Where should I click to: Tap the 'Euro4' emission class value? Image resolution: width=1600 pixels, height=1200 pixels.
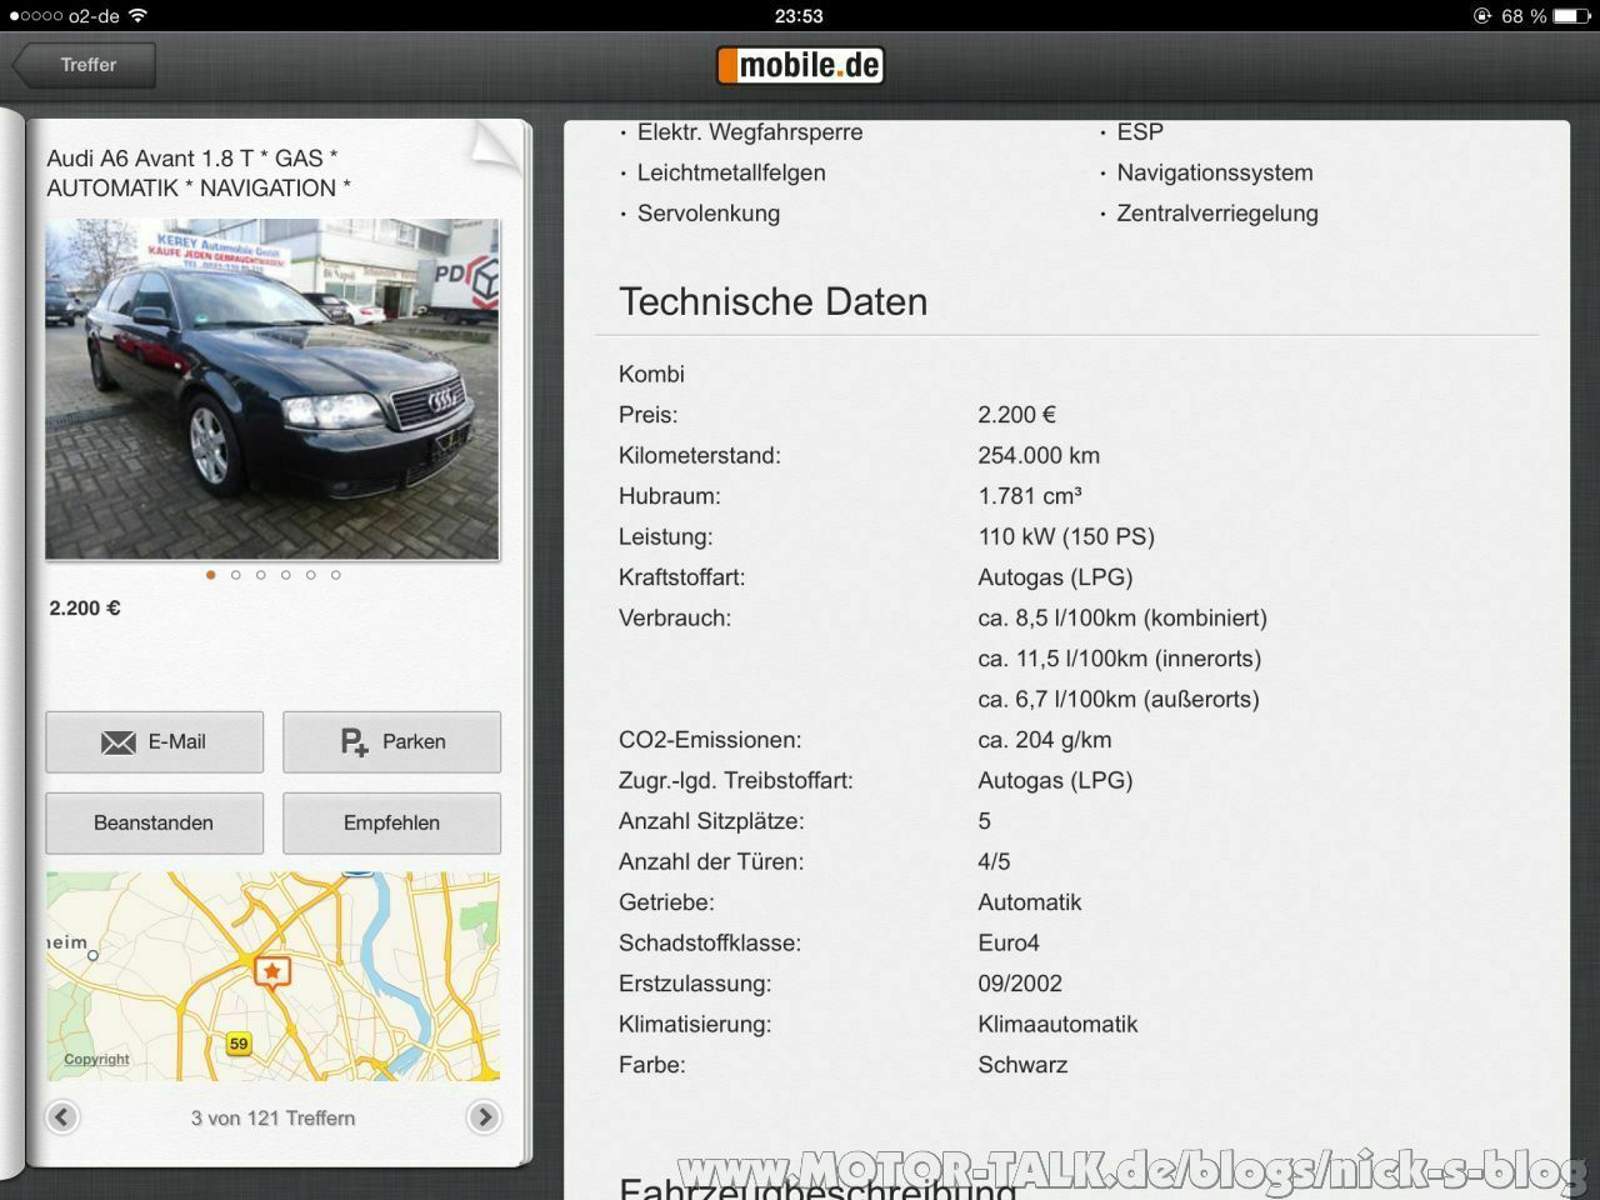[x=1008, y=943]
